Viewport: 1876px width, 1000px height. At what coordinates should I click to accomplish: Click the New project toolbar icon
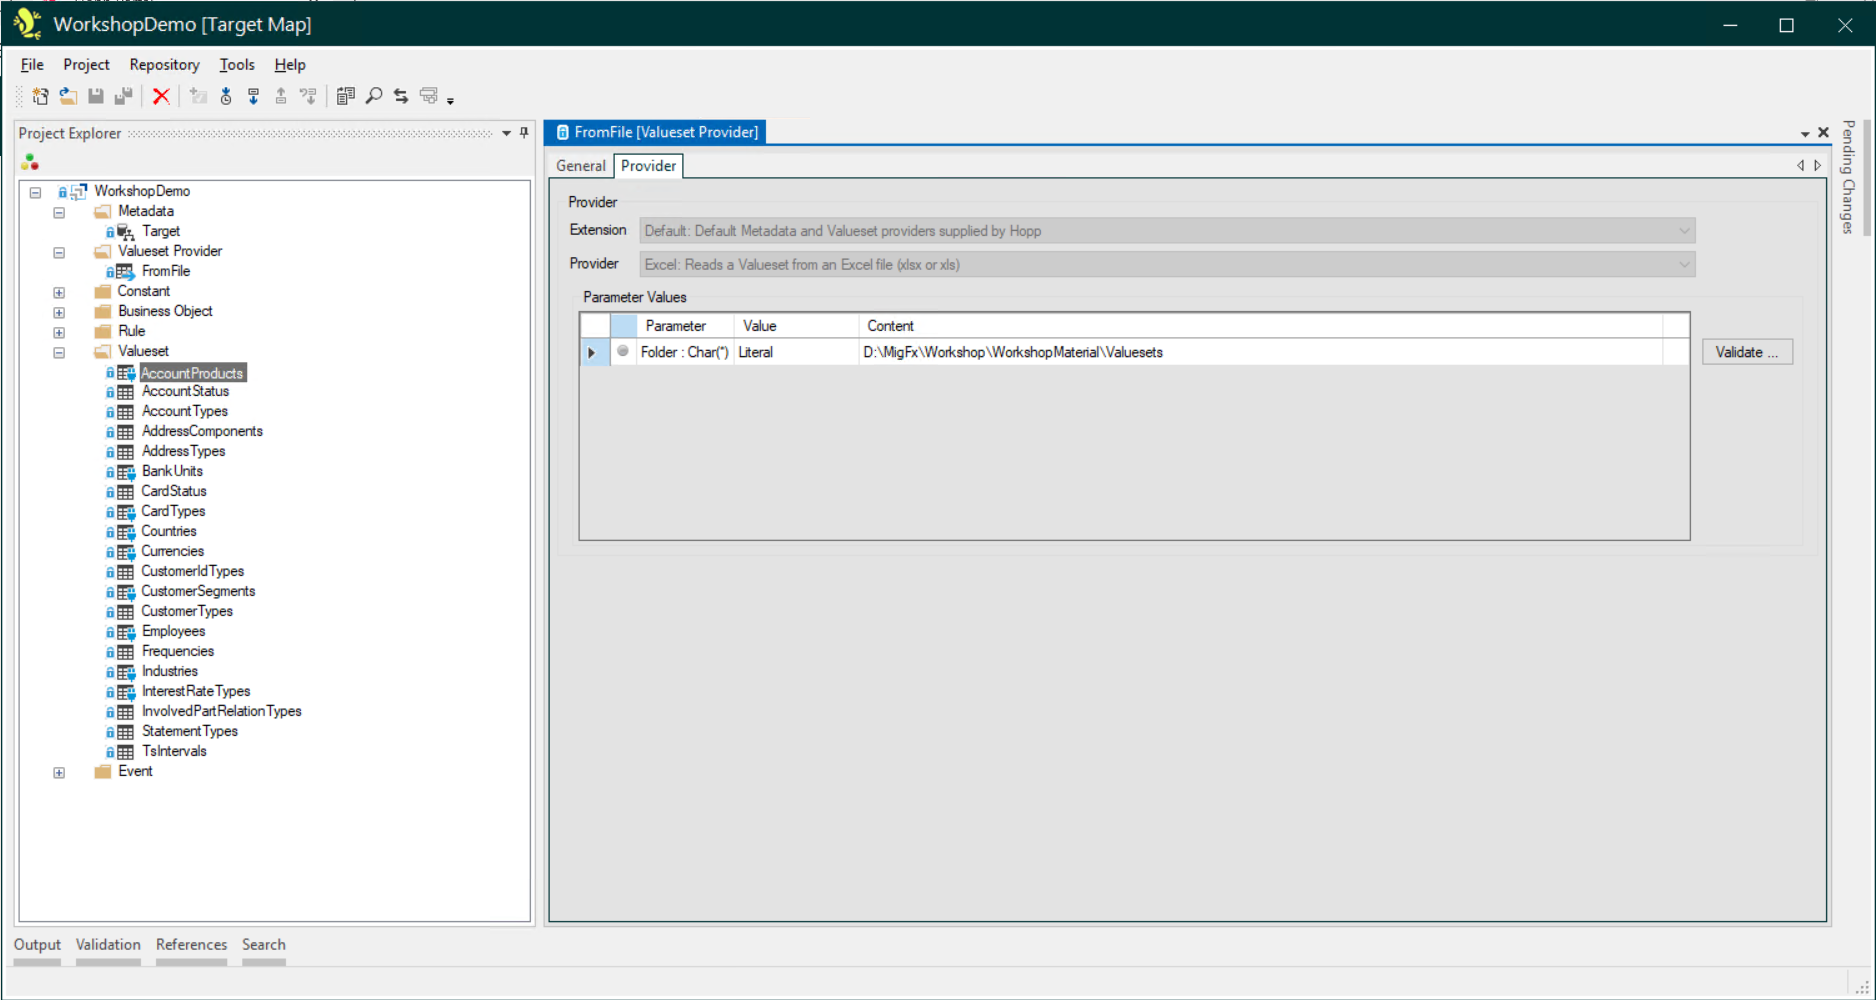click(40, 96)
